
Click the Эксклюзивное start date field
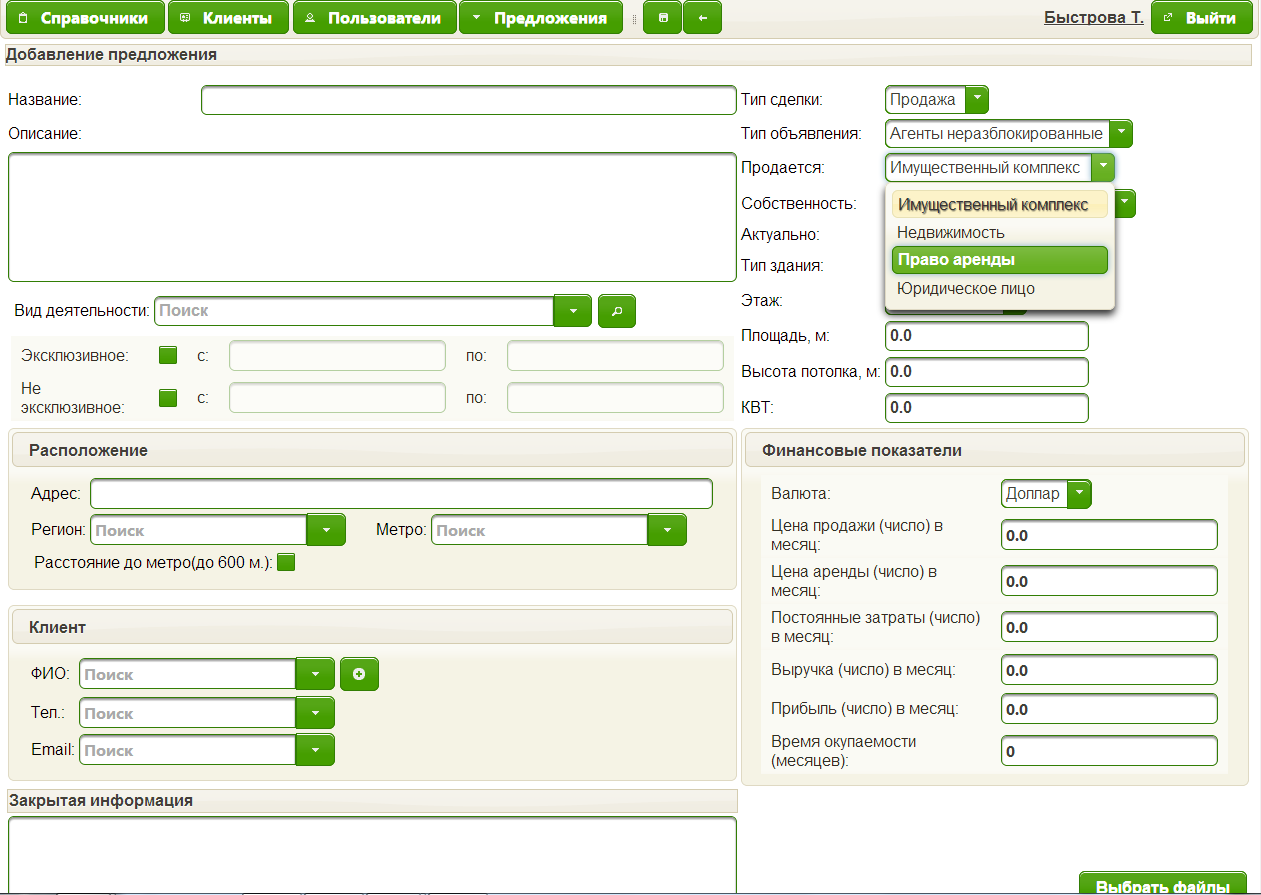(x=337, y=356)
